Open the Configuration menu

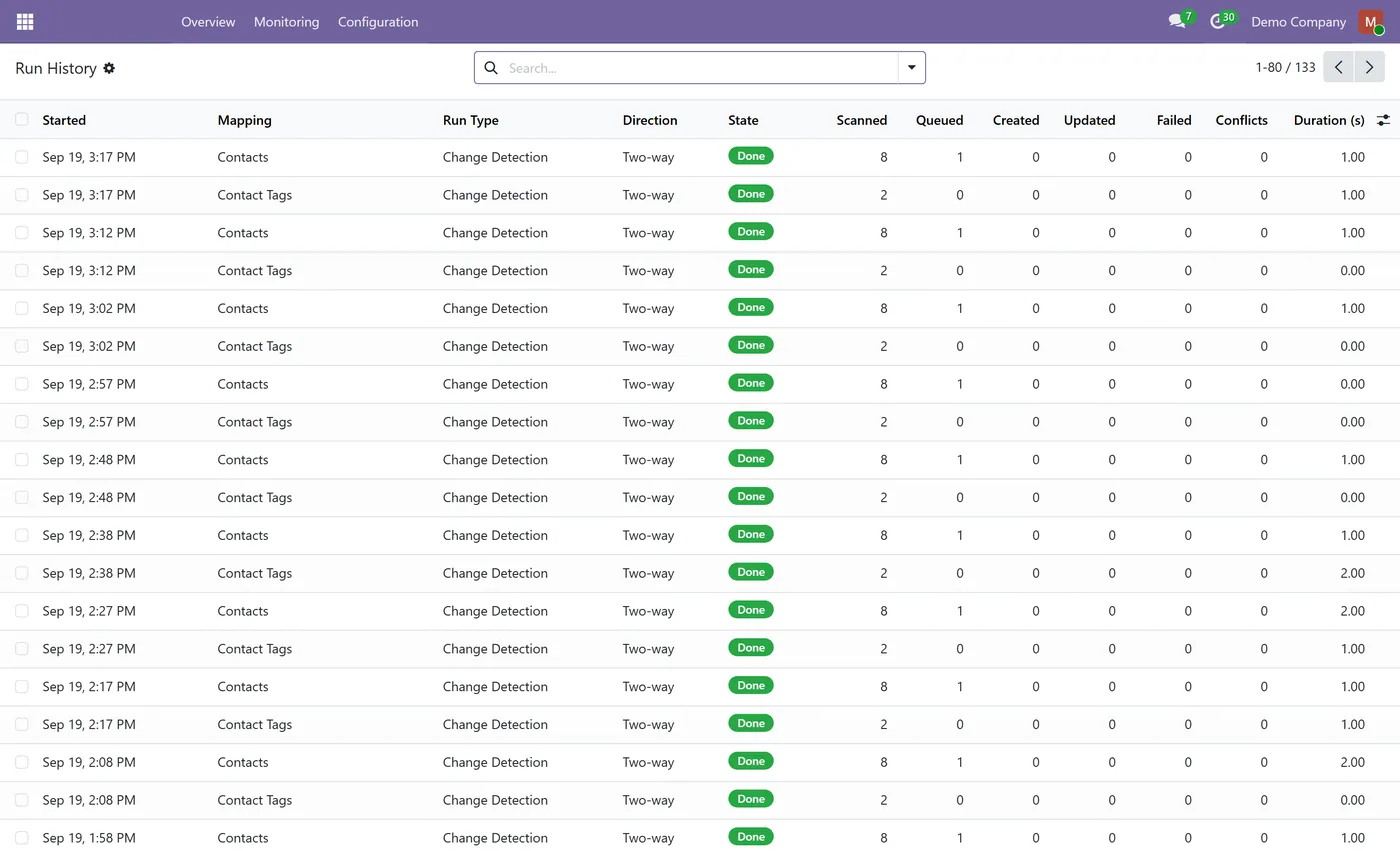(x=378, y=21)
